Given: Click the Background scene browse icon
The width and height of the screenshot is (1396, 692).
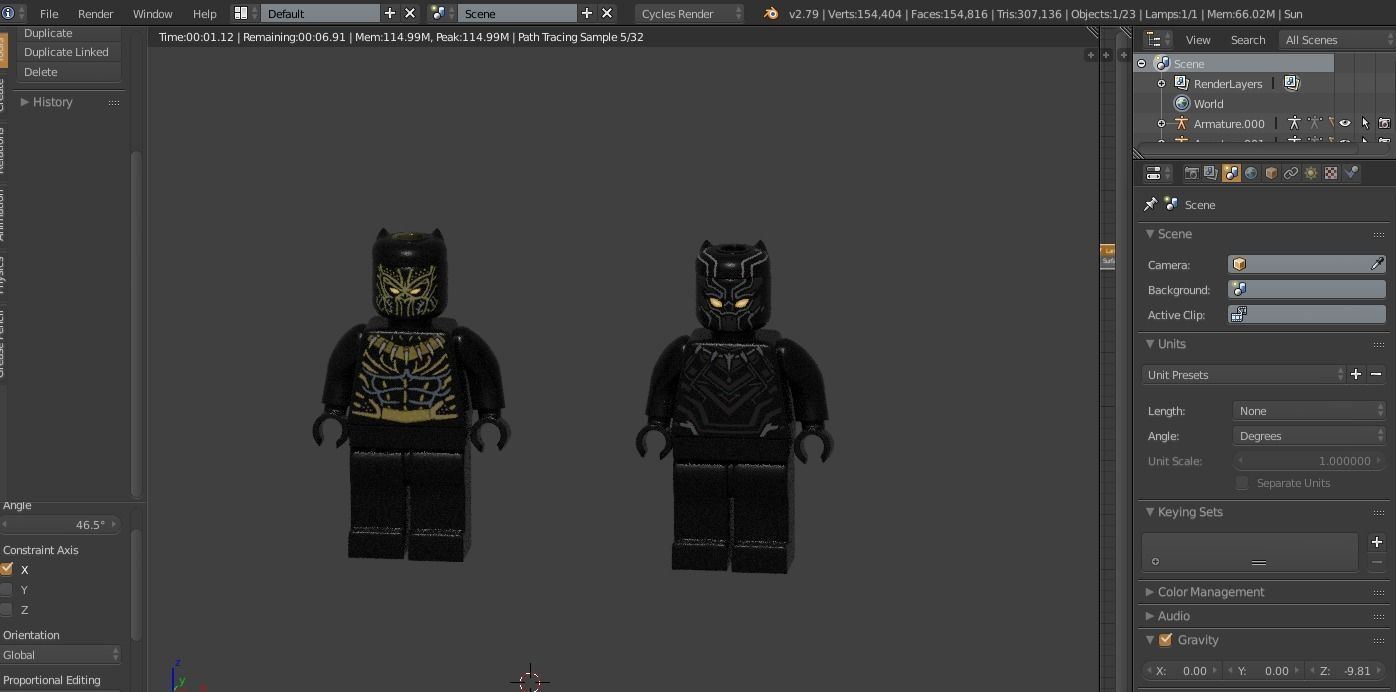Looking at the screenshot, I should [1240, 289].
